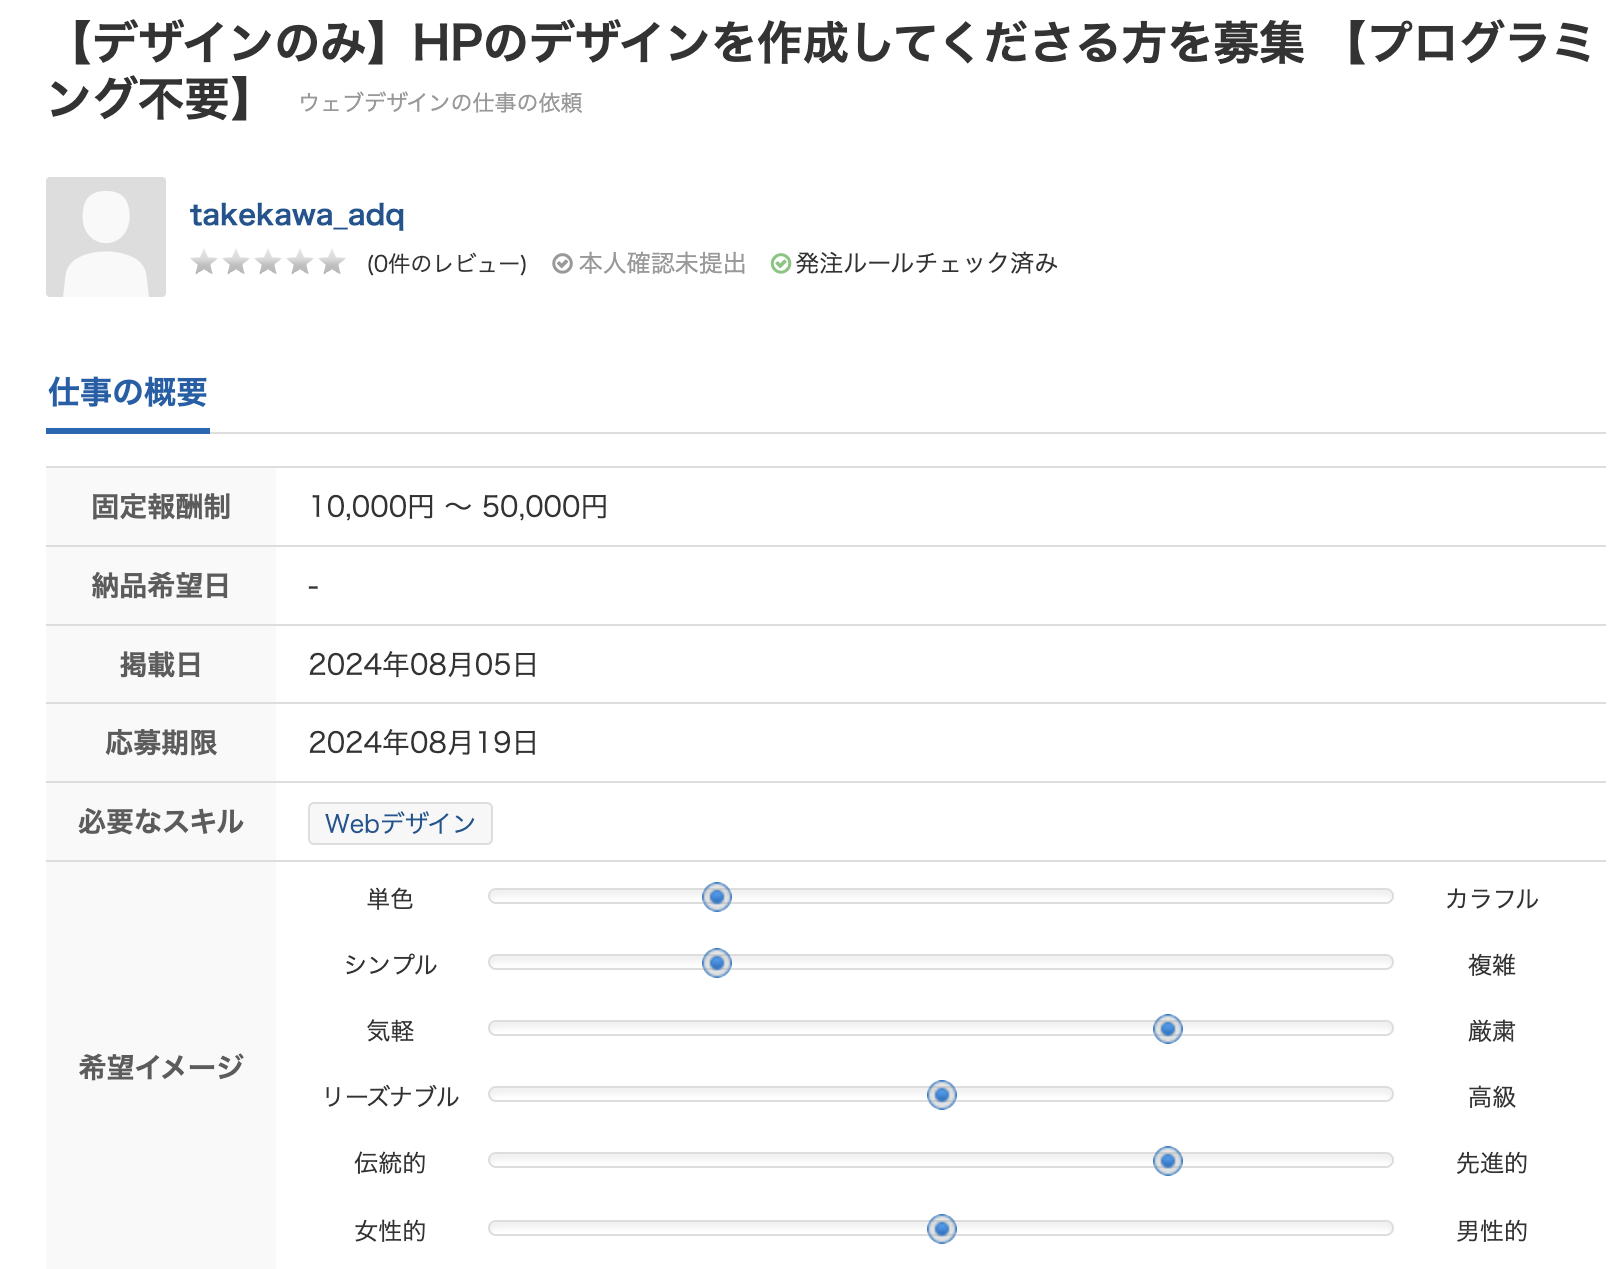Click the シンプル slider start label

coord(390,965)
